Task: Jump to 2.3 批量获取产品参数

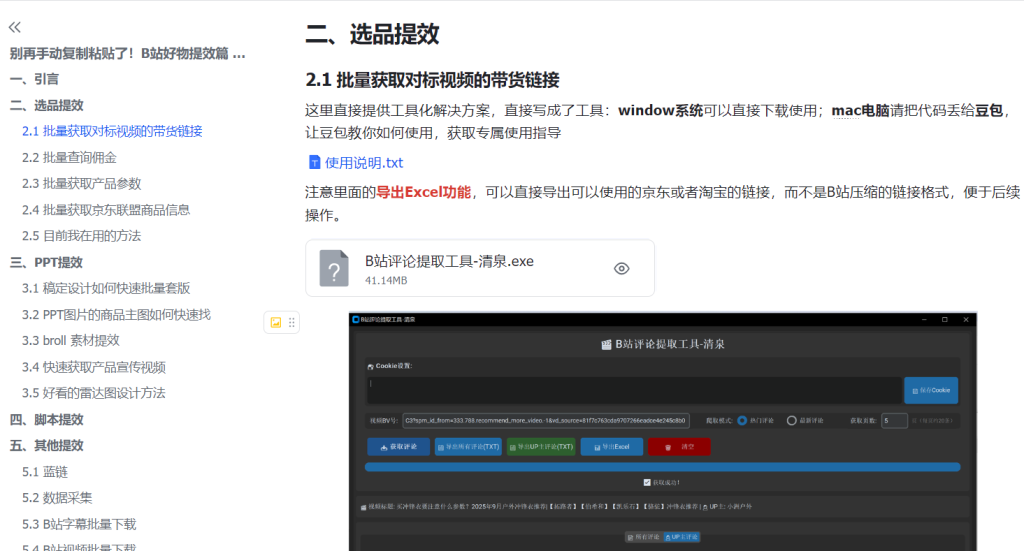Action: coord(82,183)
